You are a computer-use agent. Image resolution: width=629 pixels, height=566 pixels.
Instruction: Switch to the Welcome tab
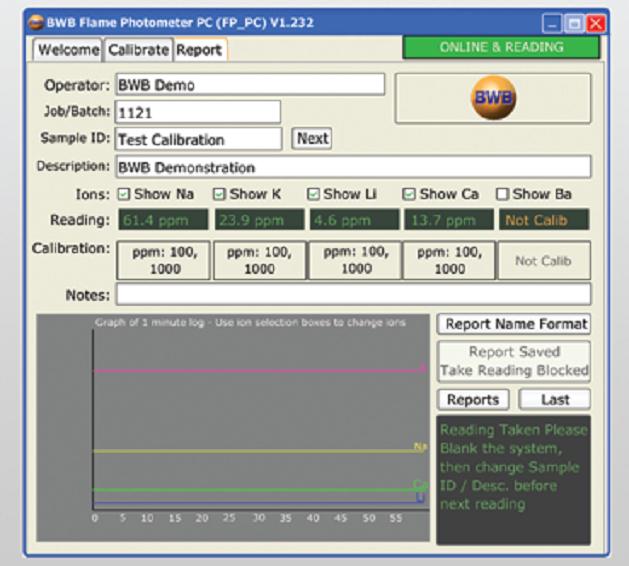68,50
